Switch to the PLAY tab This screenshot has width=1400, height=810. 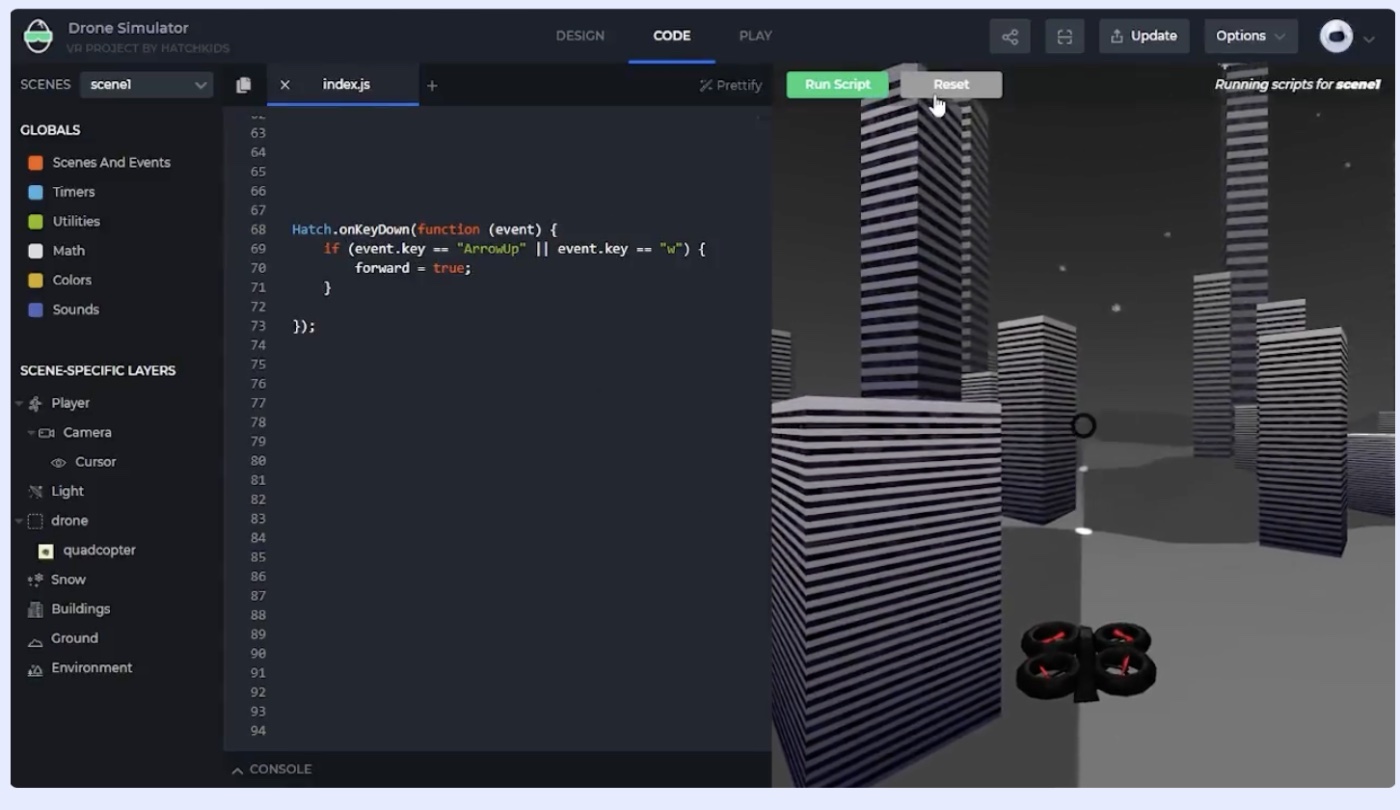755,36
